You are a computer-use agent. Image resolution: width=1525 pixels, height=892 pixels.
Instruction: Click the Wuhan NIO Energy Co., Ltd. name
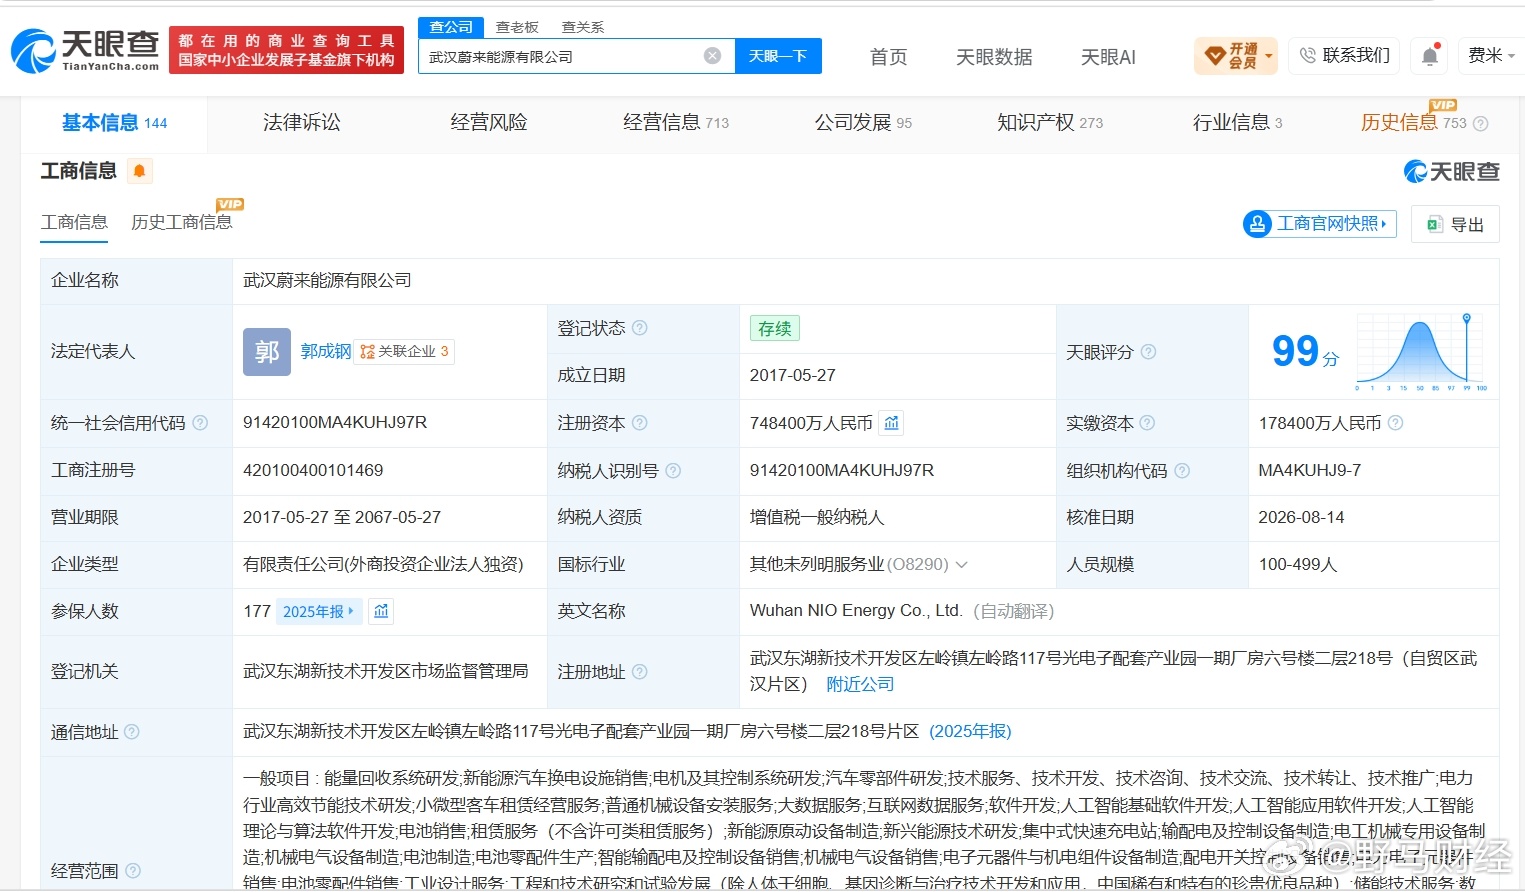856,611
